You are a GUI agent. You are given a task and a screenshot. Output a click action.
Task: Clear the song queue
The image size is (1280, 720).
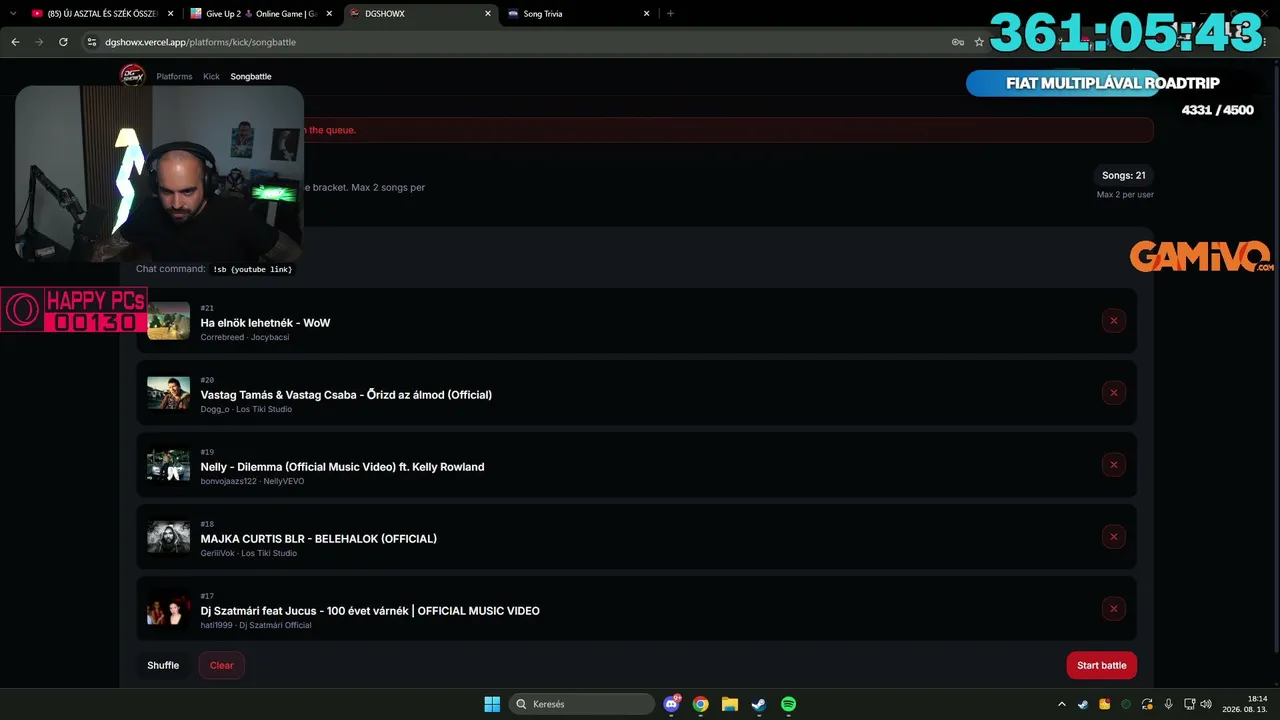pos(221,666)
